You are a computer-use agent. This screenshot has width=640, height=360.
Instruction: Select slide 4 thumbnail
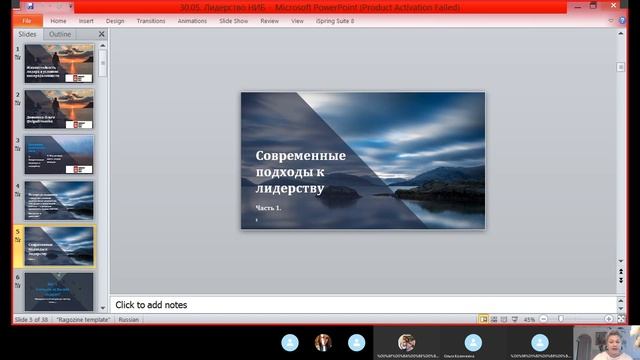click(59, 200)
